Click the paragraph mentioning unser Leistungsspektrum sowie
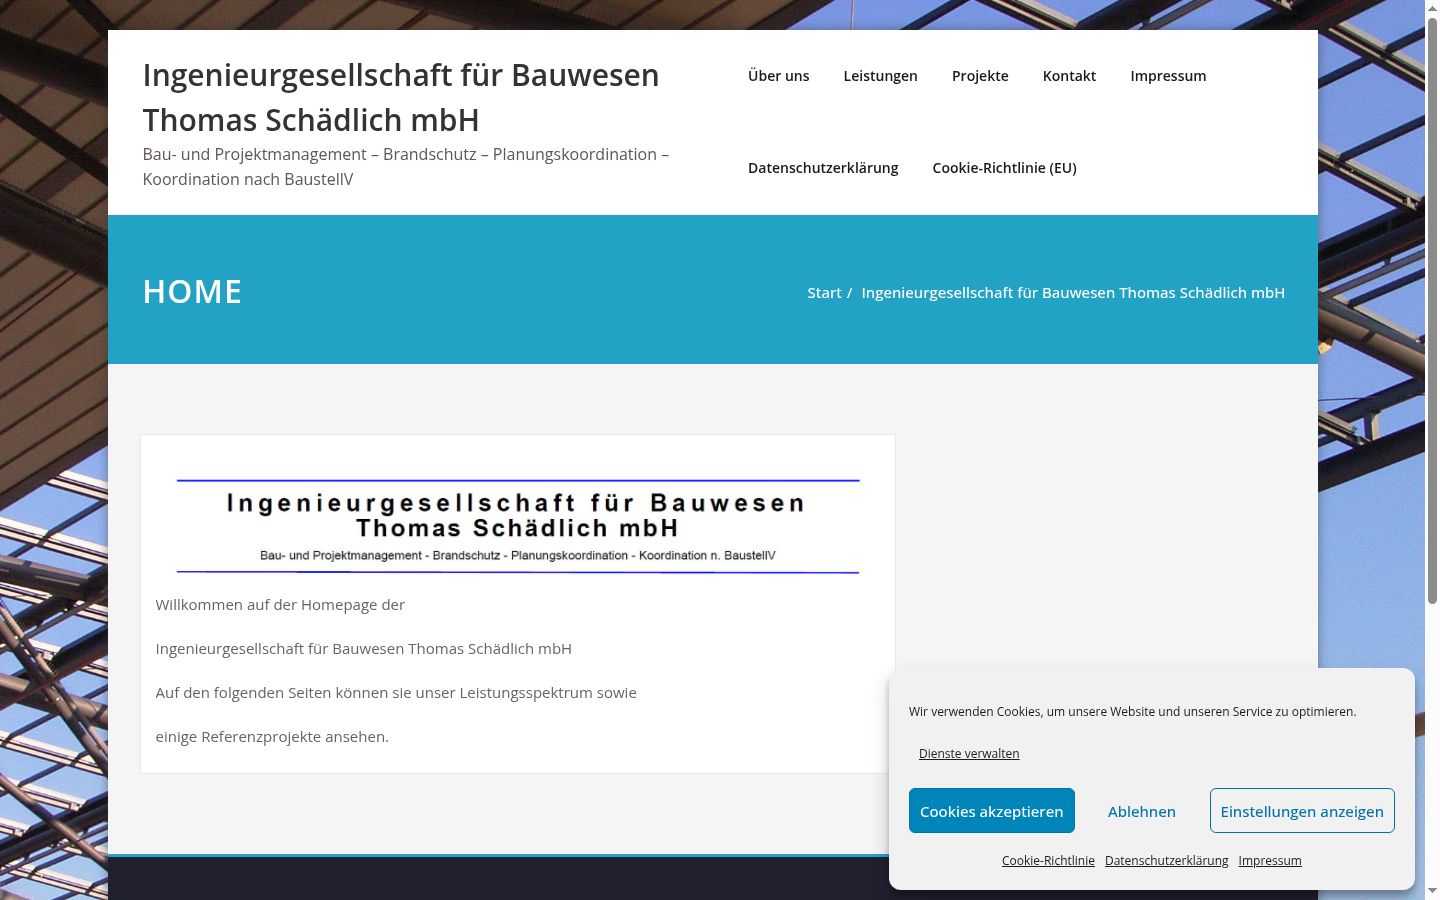Image resolution: width=1440 pixels, height=900 pixels. 396,693
